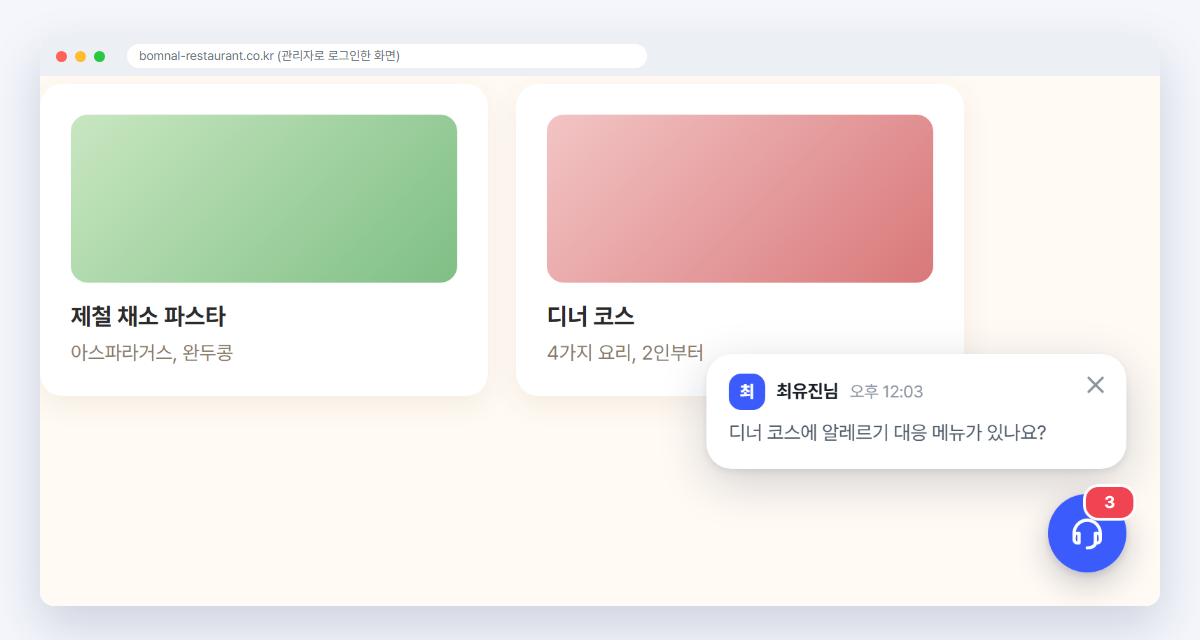Click the sender name 최유진님
Screen dimensions: 1200x640
click(807, 391)
